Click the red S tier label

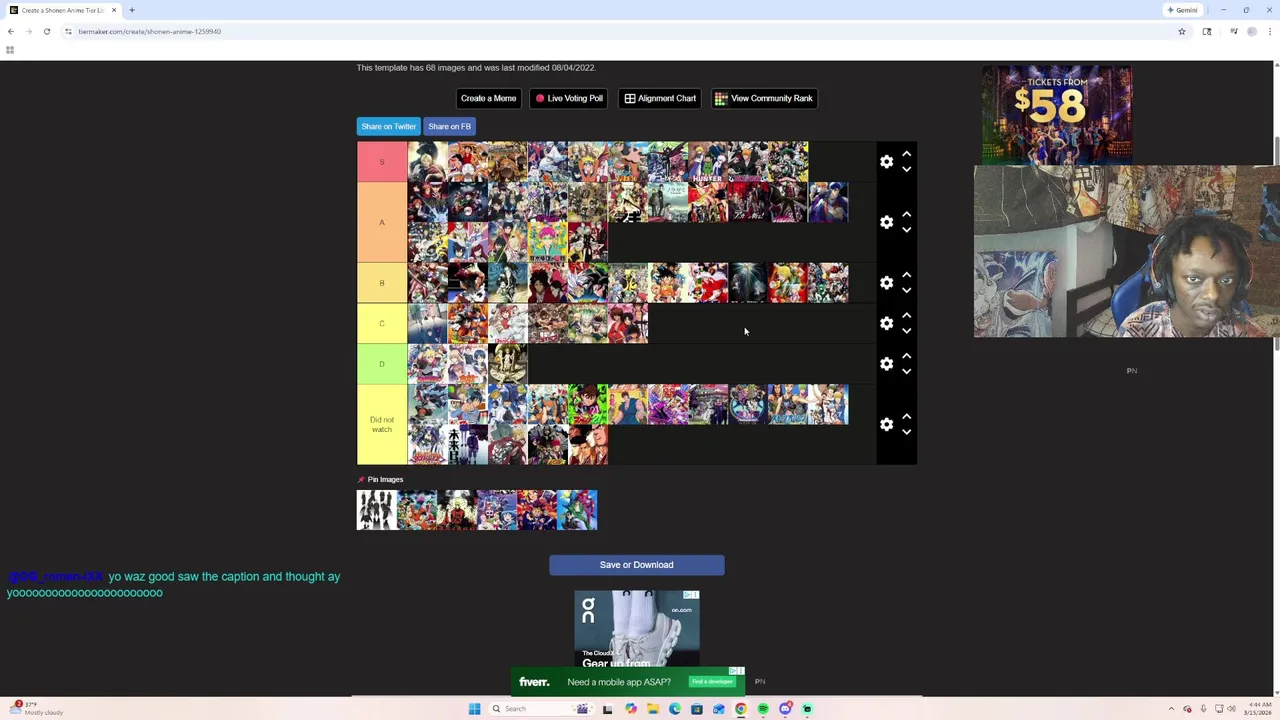point(382,162)
